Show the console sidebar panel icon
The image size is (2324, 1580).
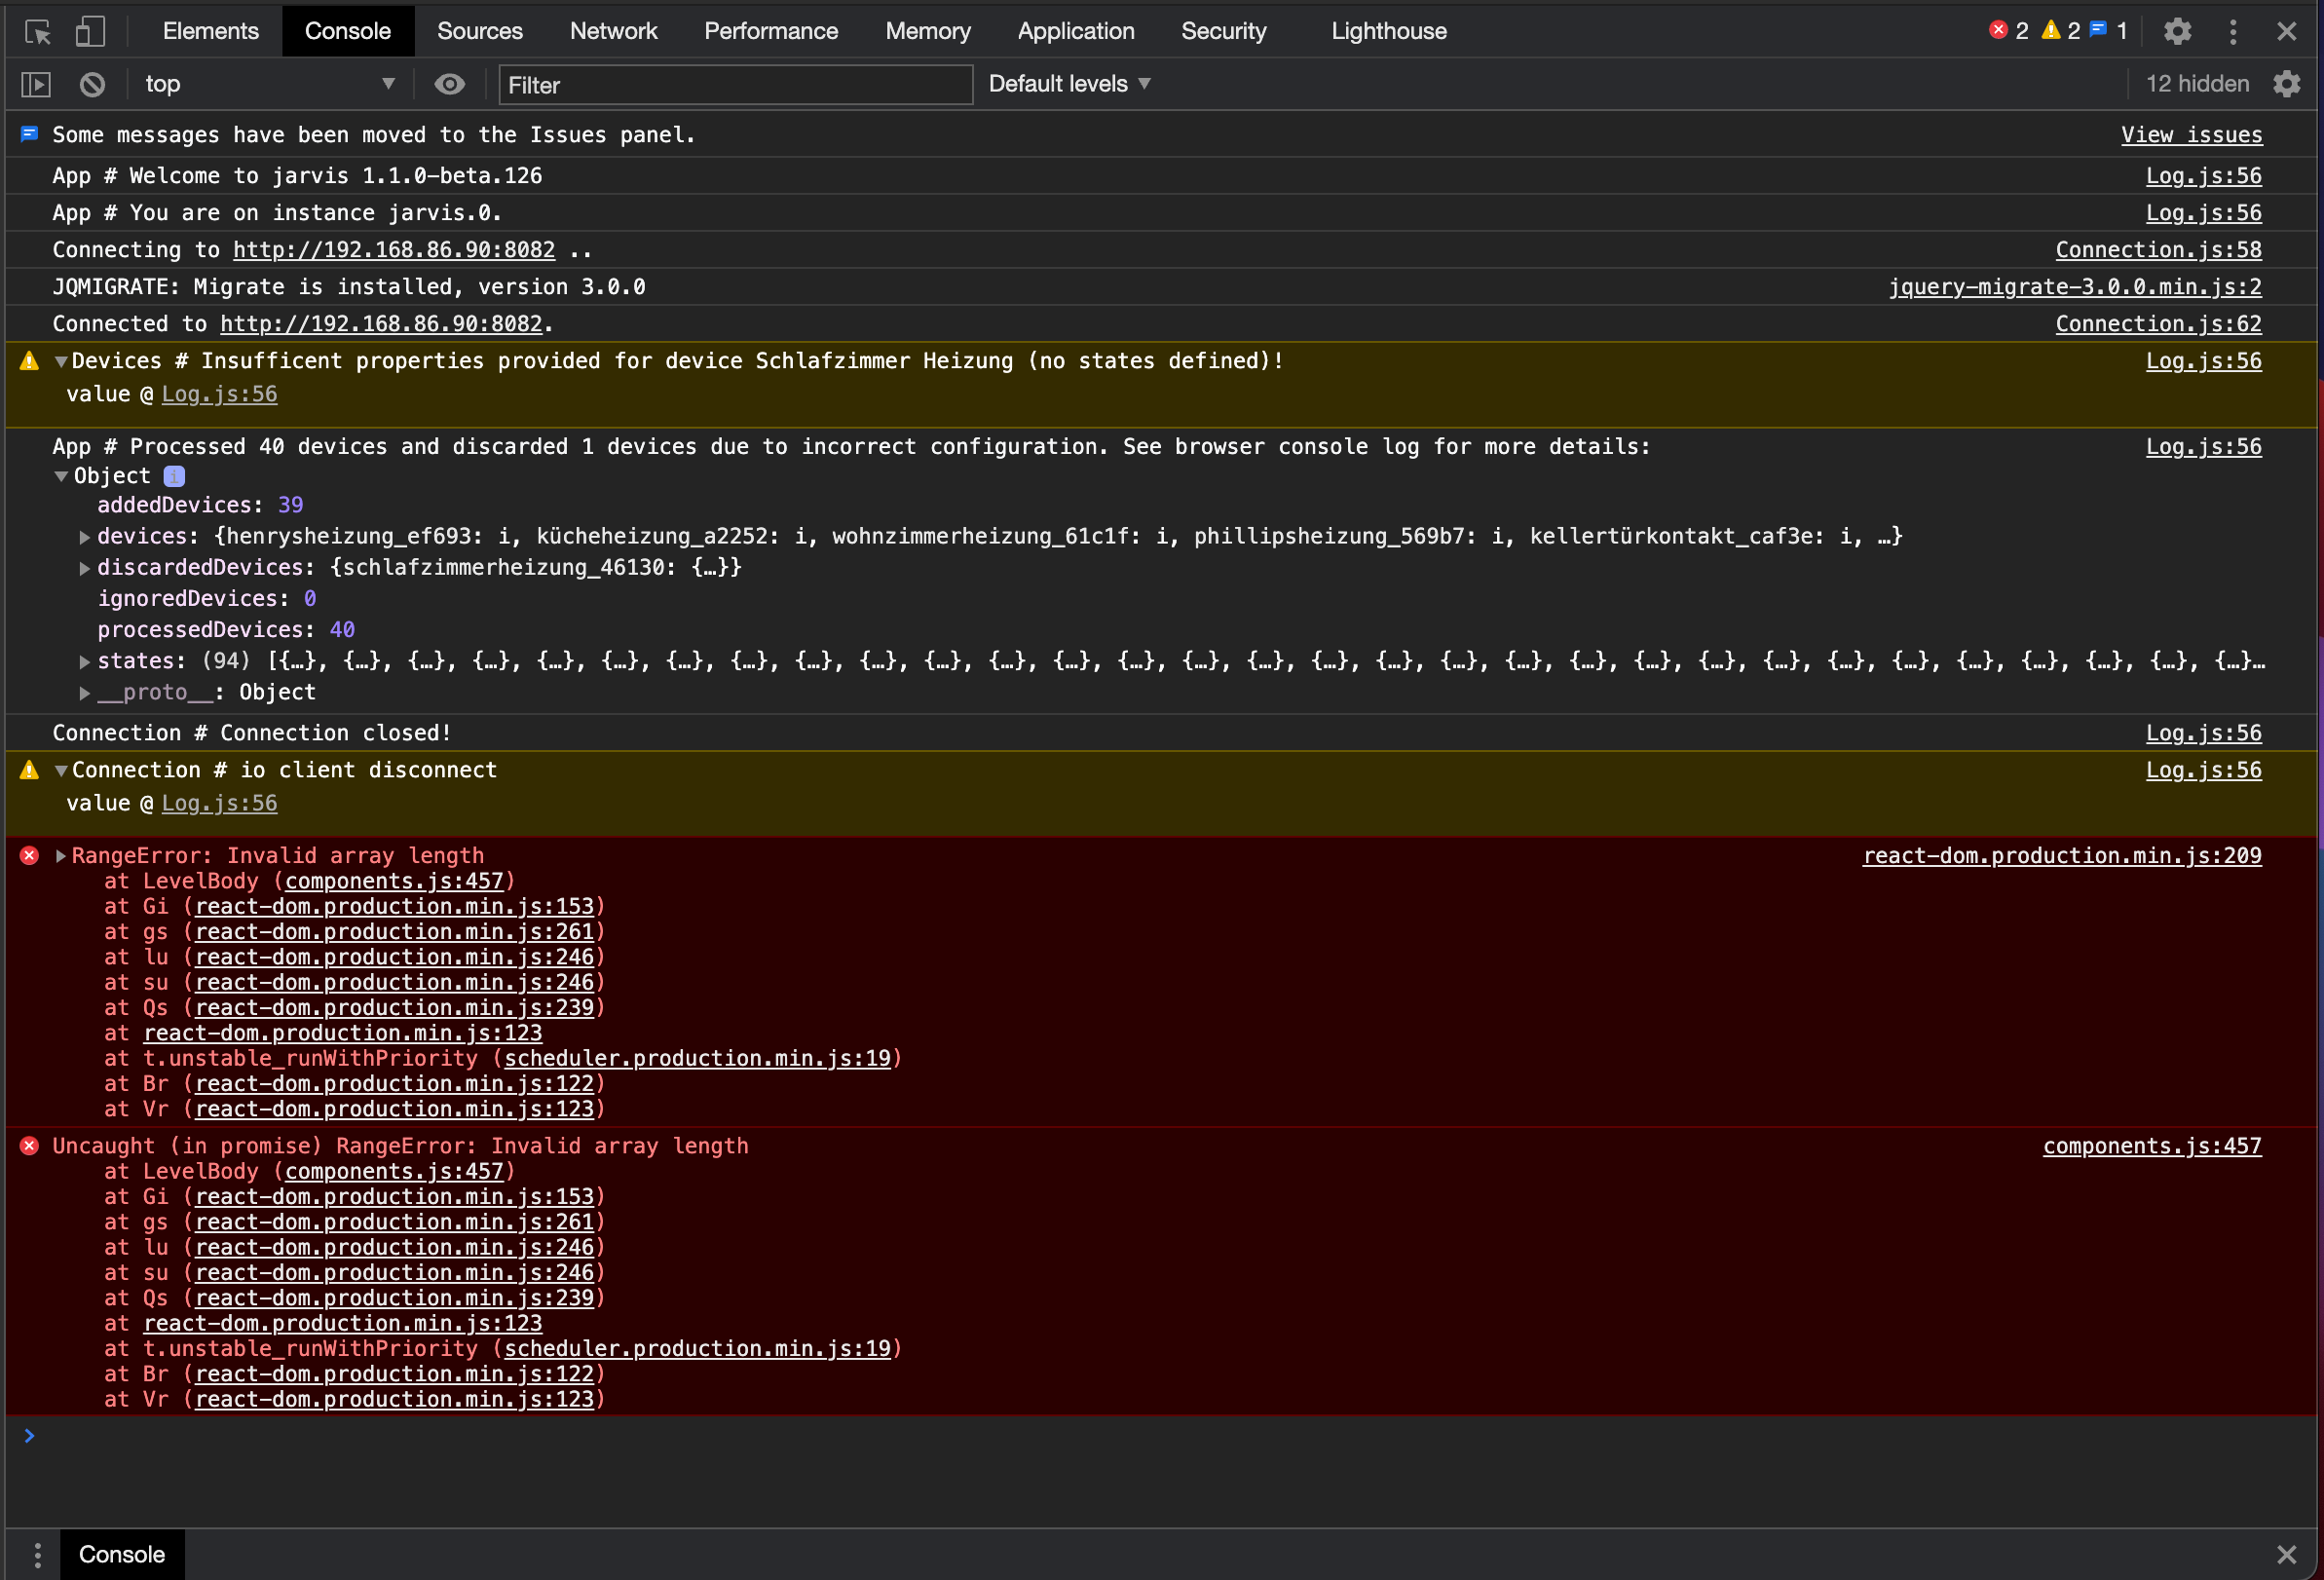pos(36,85)
